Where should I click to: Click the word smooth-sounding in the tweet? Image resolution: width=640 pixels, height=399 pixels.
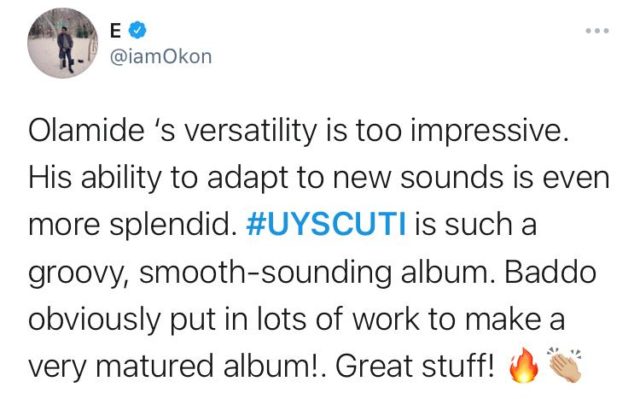(265, 272)
